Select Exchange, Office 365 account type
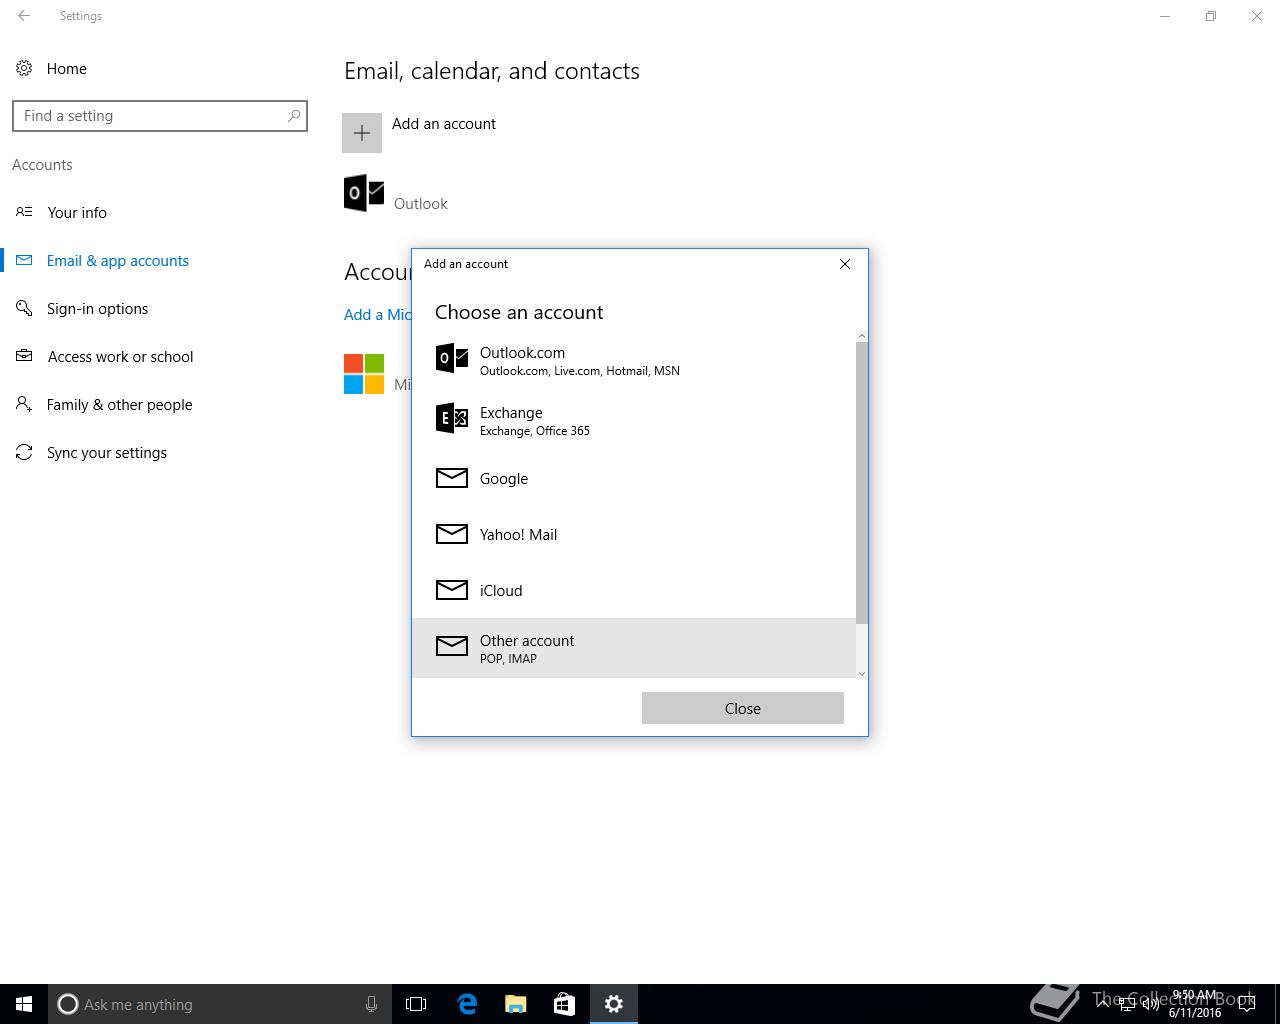The image size is (1280, 1024). [x=634, y=420]
